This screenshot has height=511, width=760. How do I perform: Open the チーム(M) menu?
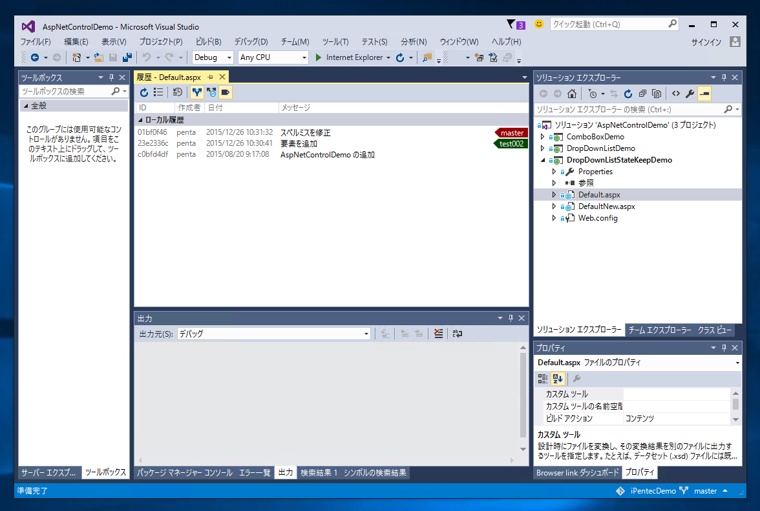tap(295, 42)
